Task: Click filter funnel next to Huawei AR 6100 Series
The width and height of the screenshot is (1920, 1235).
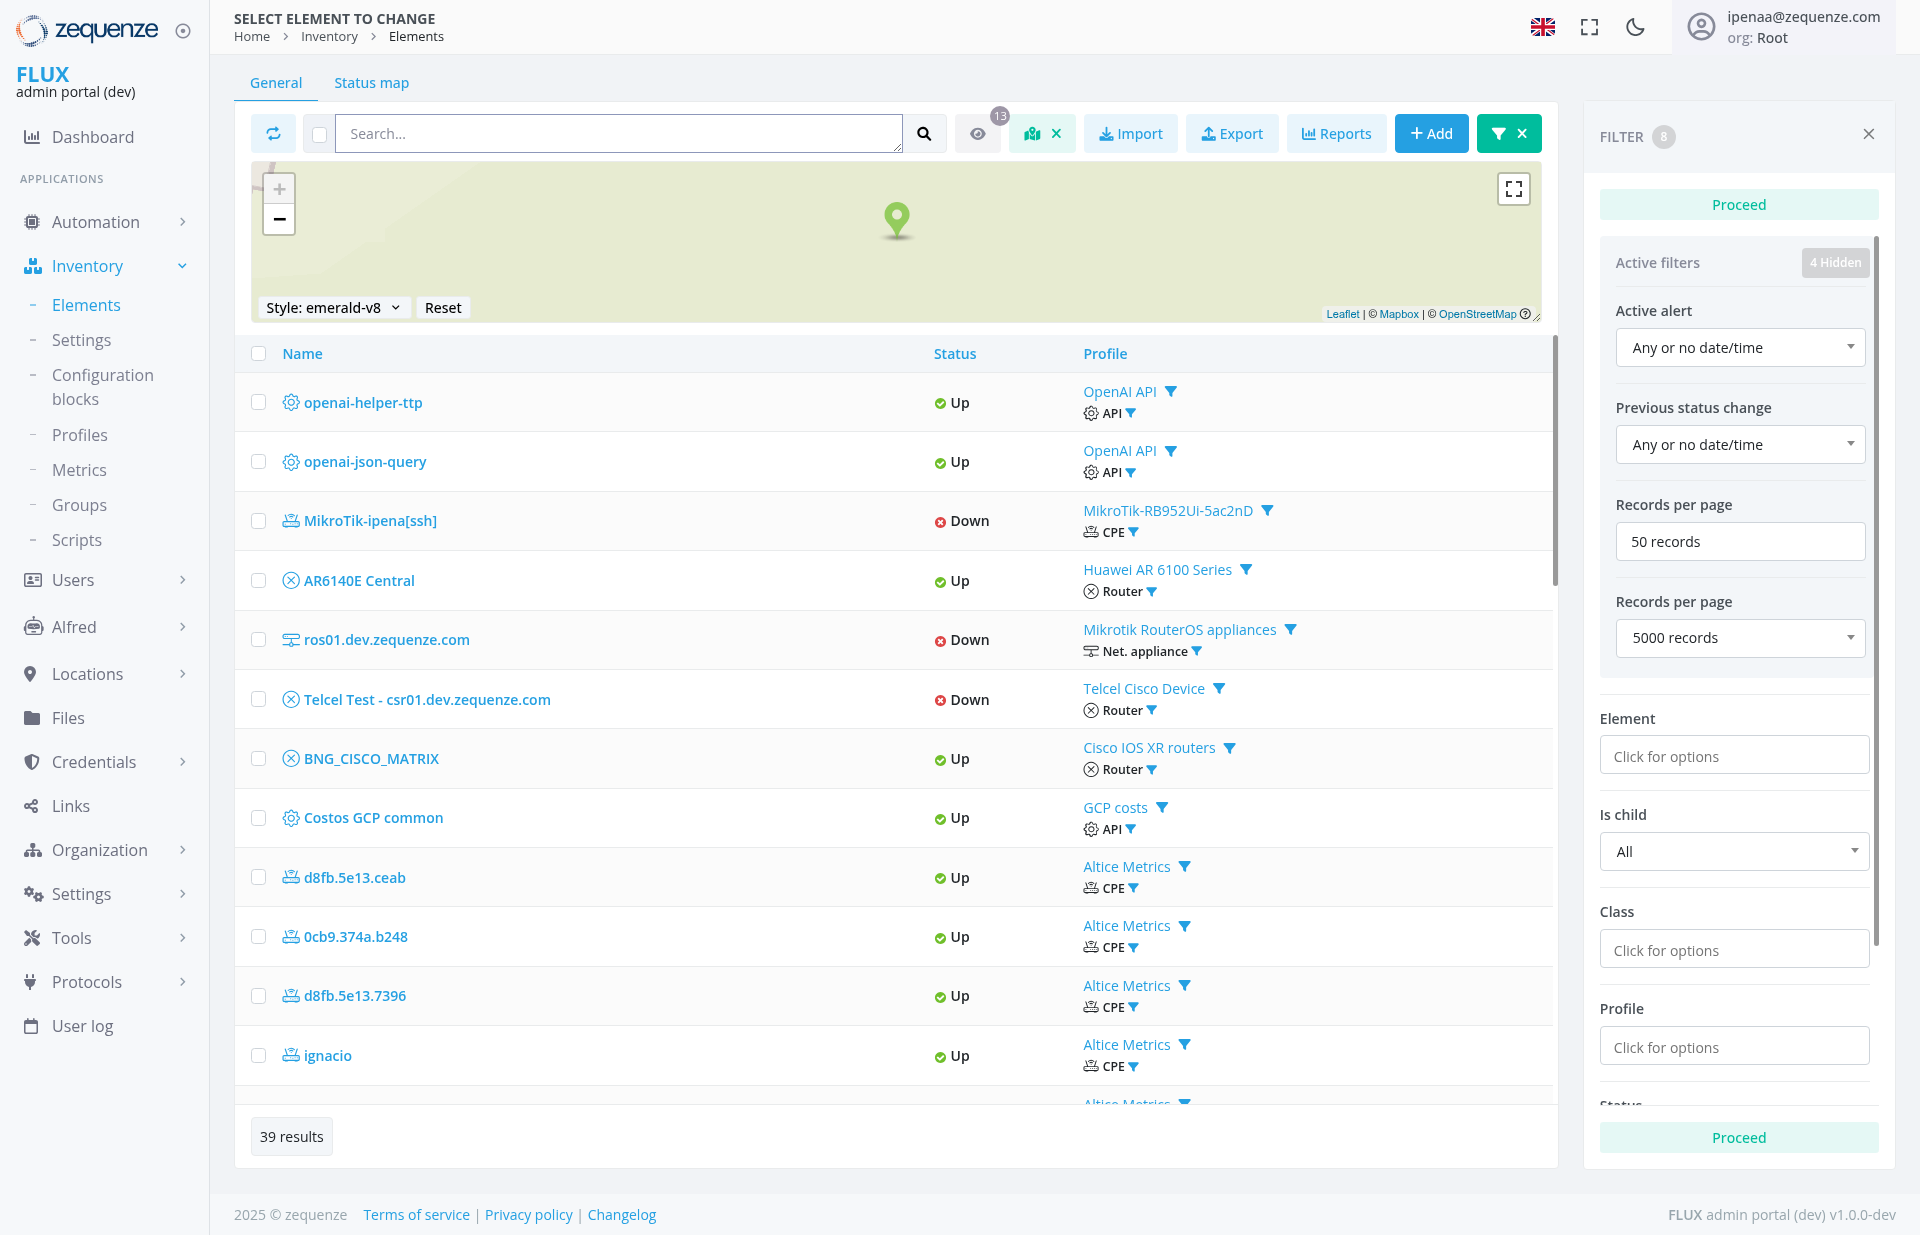Action: point(1246,570)
